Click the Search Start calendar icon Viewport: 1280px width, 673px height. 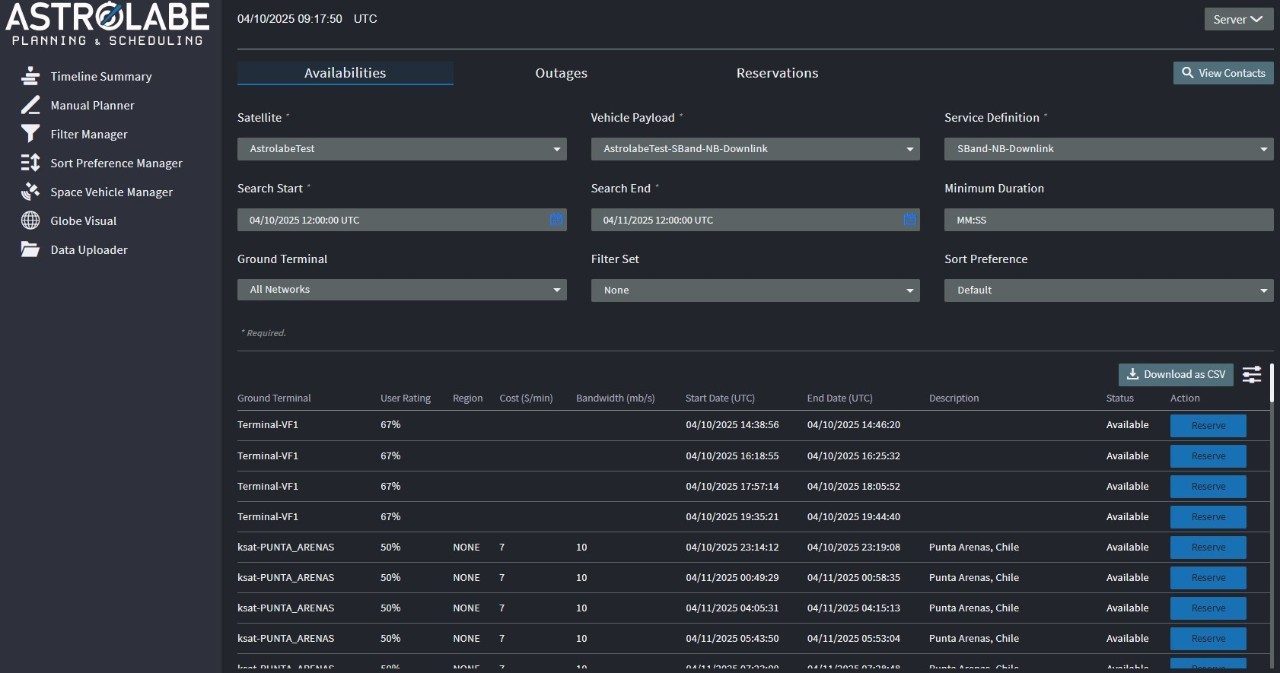(556, 219)
